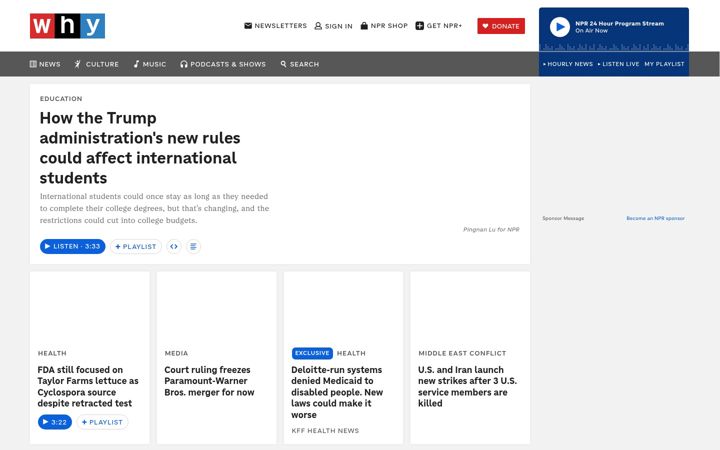Play Hourly News
The height and width of the screenshot is (450, 720).
point(568,64)
